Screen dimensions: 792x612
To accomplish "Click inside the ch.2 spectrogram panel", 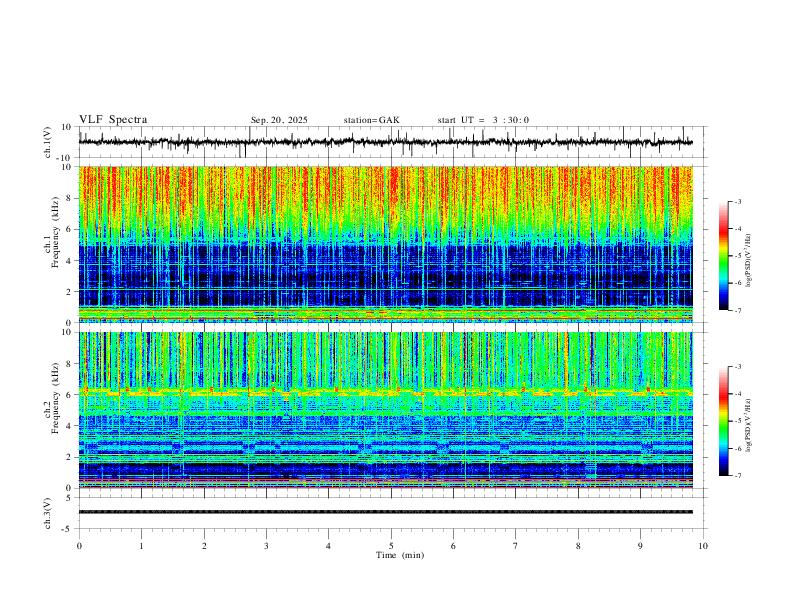I will click(x=385, y=410).
